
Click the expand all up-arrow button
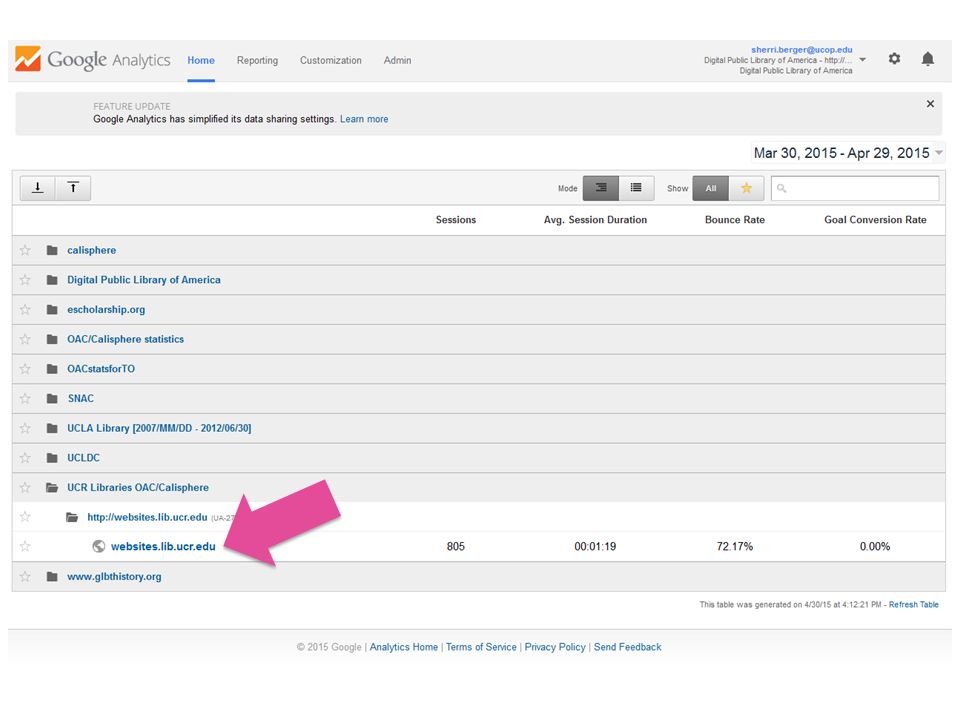[x=73, y=188]
